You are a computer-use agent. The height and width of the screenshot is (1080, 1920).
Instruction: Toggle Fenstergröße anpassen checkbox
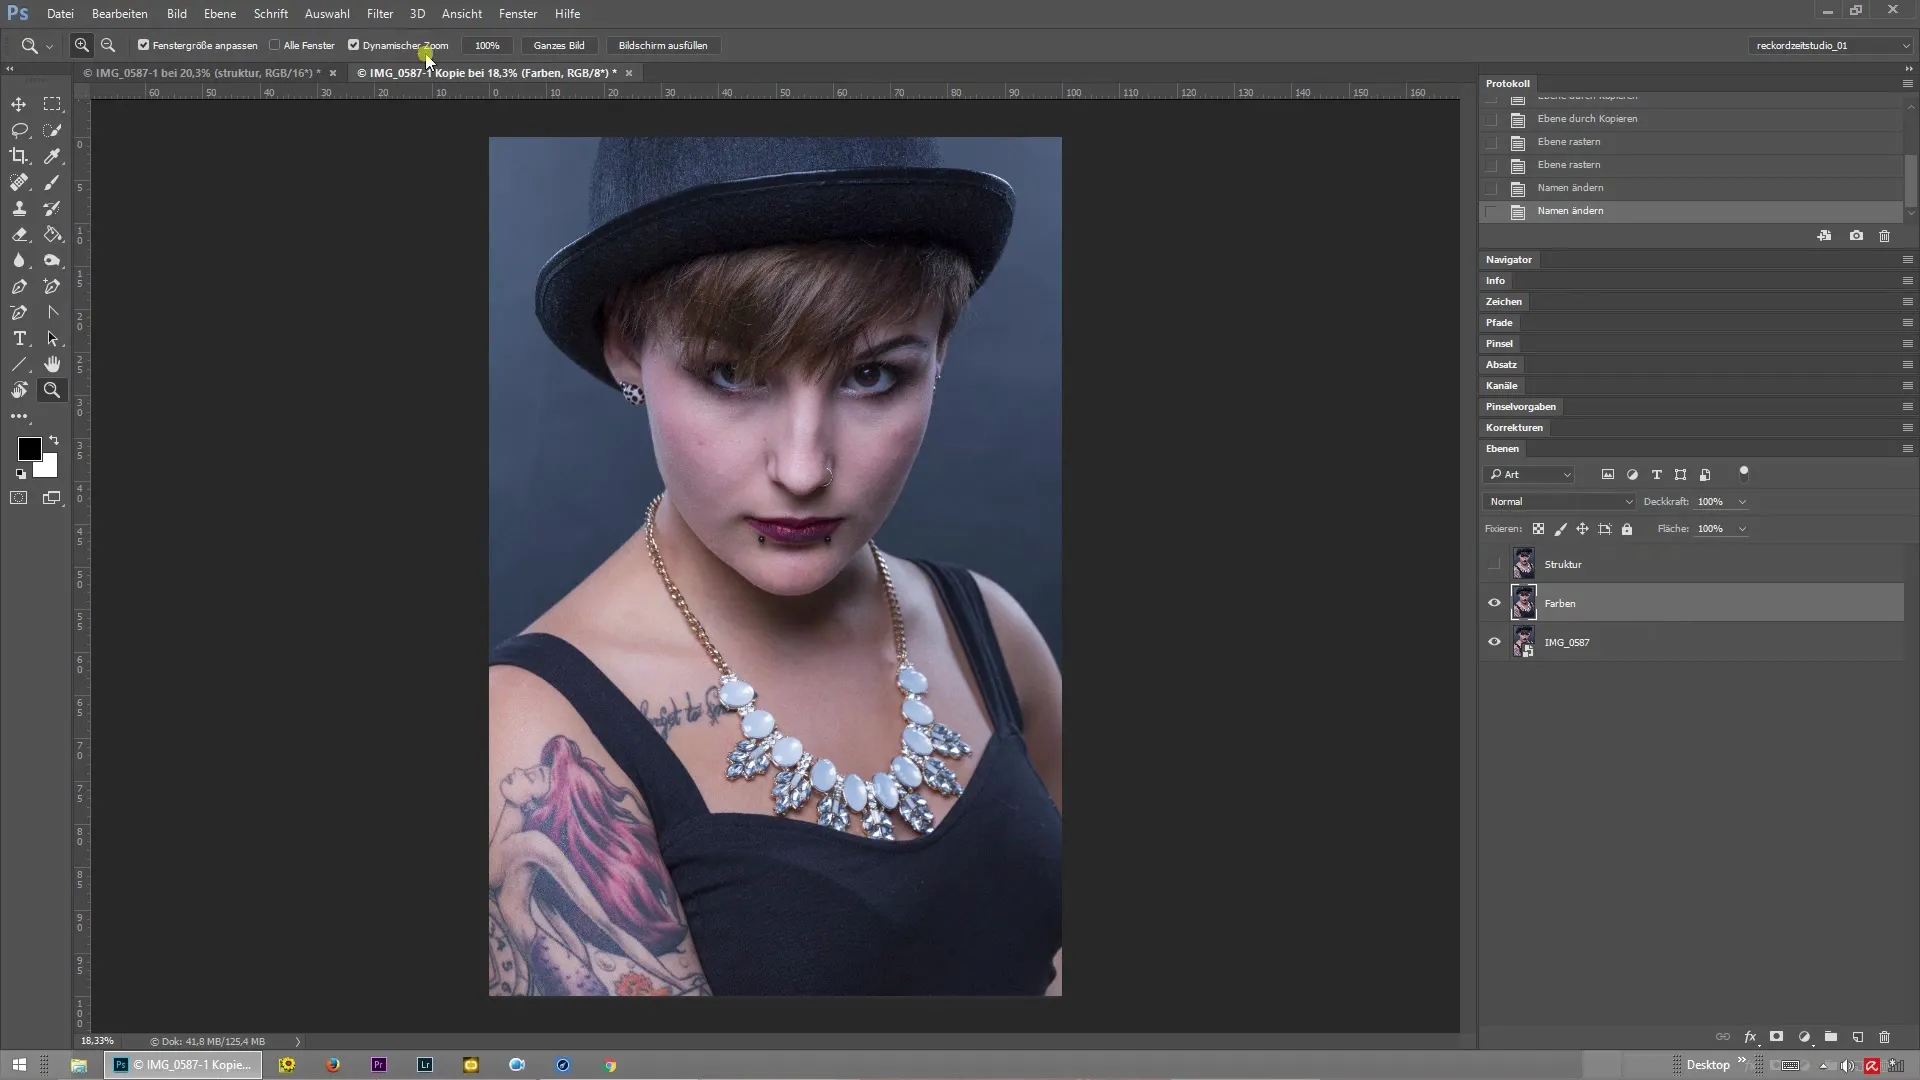[143, 45]
